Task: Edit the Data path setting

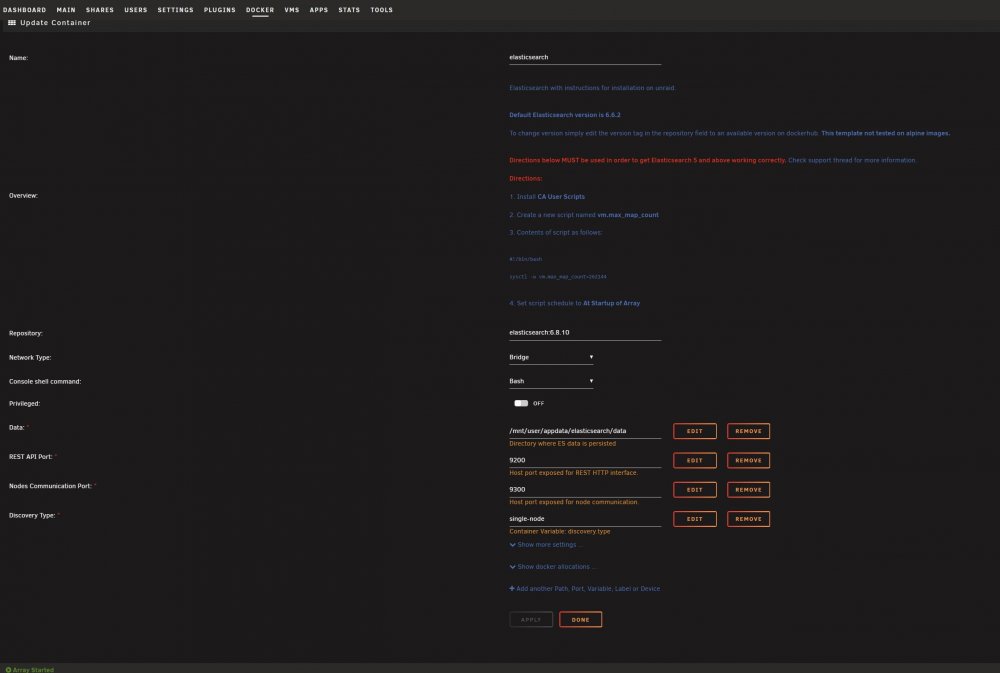Action: coord(695,431)
